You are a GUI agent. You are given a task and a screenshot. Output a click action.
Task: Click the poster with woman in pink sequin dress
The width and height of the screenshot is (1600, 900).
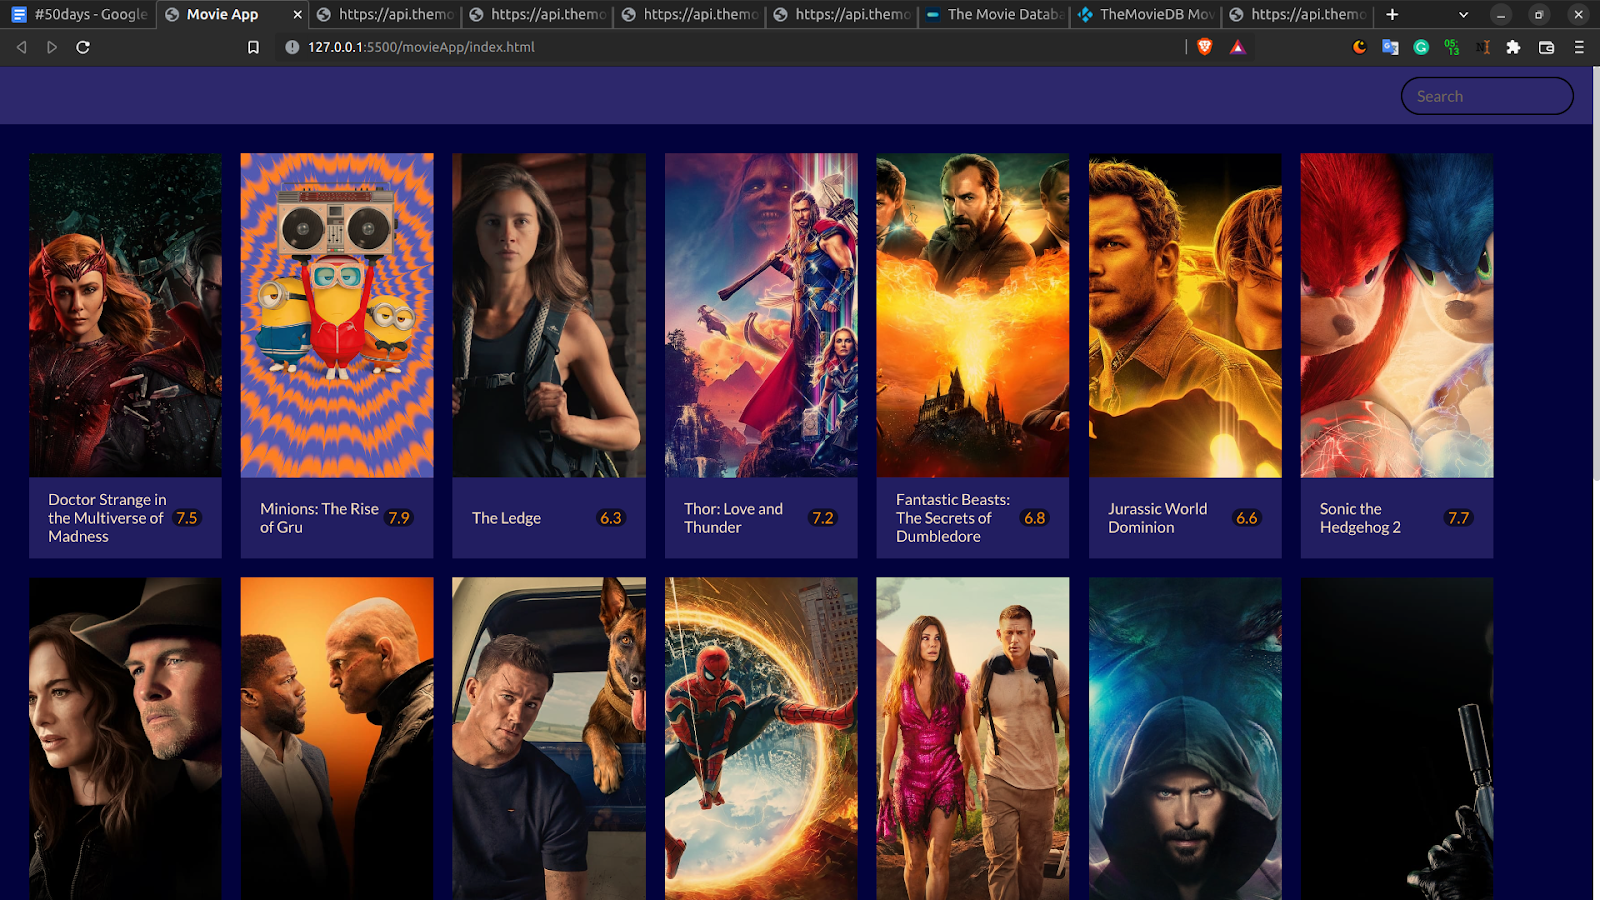[973, 738]
